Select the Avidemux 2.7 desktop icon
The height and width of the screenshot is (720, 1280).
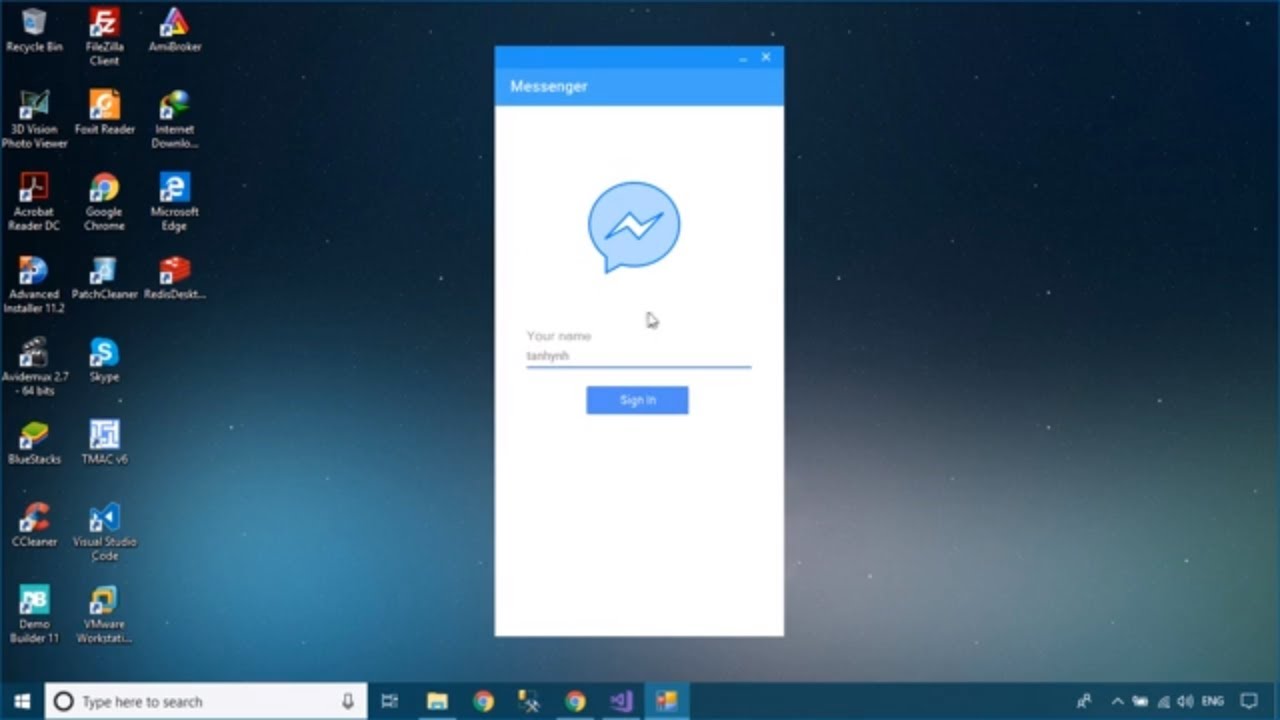34,367
